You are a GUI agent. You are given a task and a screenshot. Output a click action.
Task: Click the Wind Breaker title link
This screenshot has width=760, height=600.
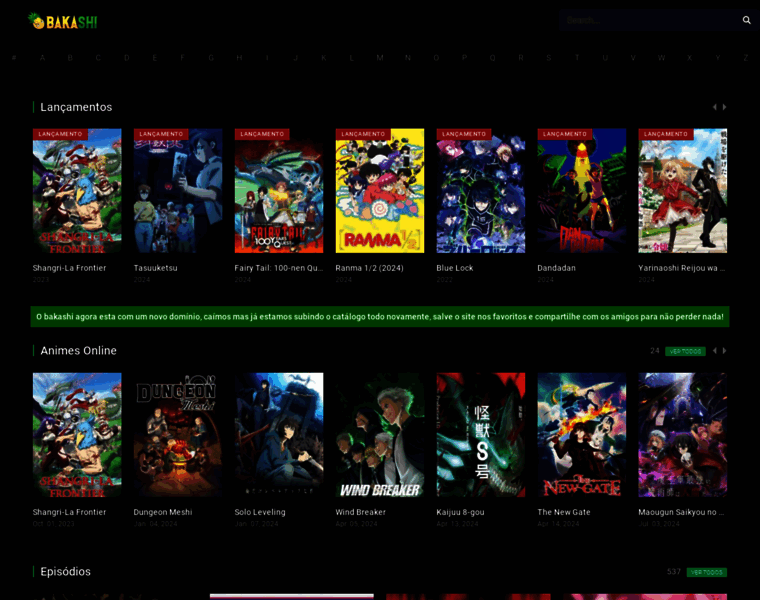(361, 512)
